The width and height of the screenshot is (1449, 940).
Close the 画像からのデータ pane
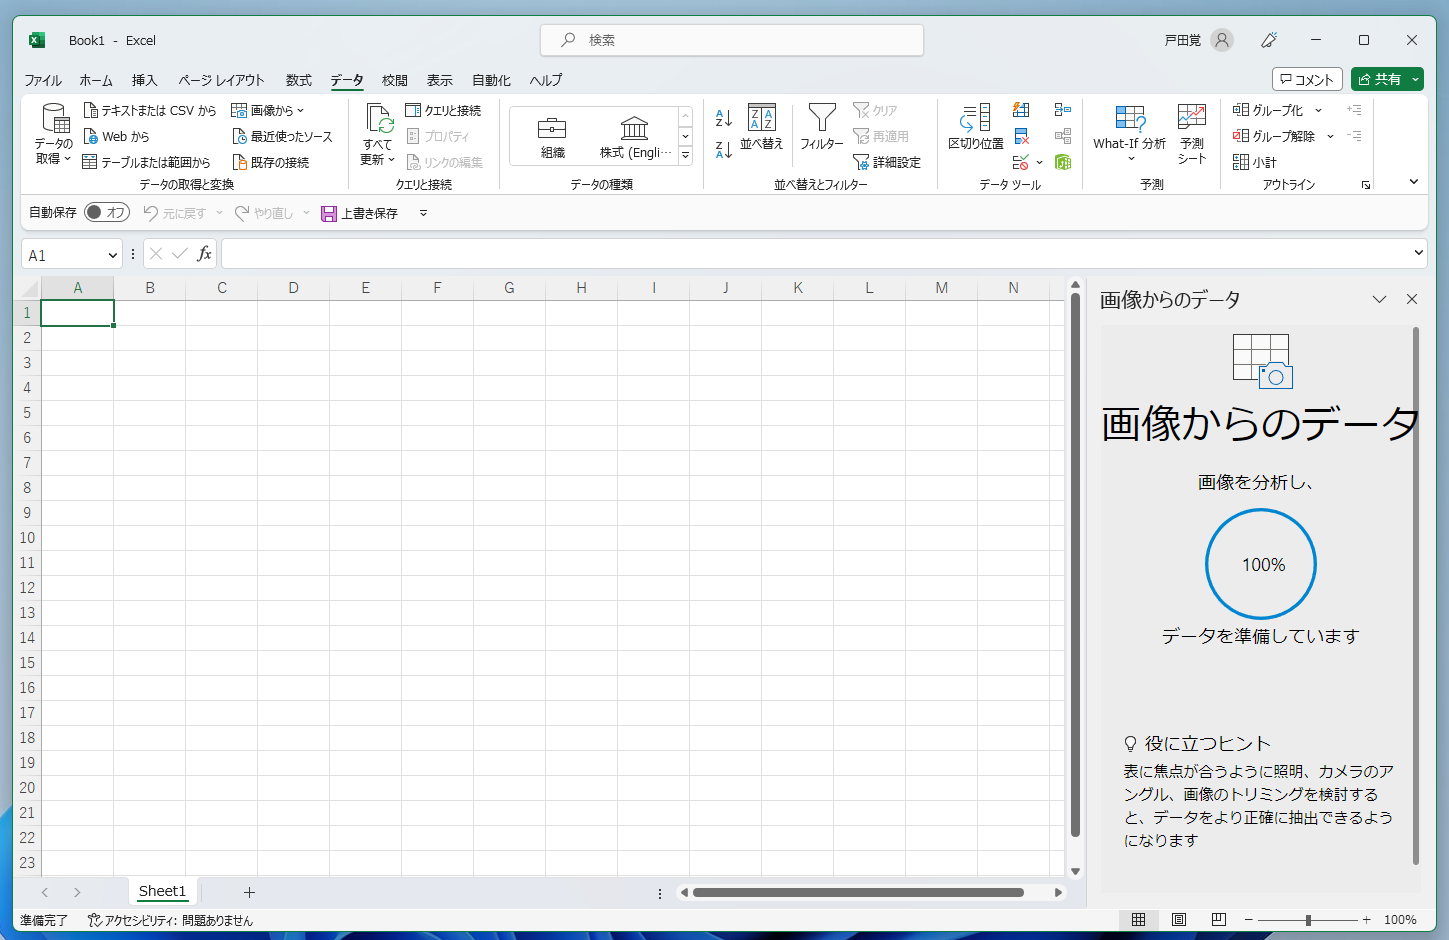click(1412, 299)
